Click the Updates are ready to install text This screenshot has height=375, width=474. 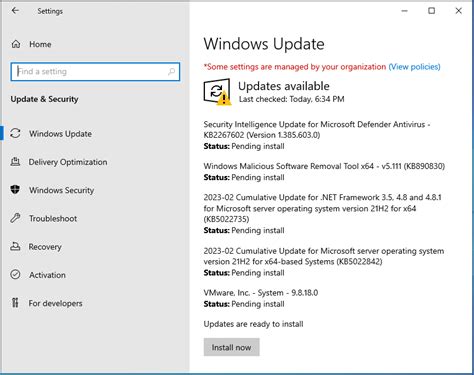point(253,324)
